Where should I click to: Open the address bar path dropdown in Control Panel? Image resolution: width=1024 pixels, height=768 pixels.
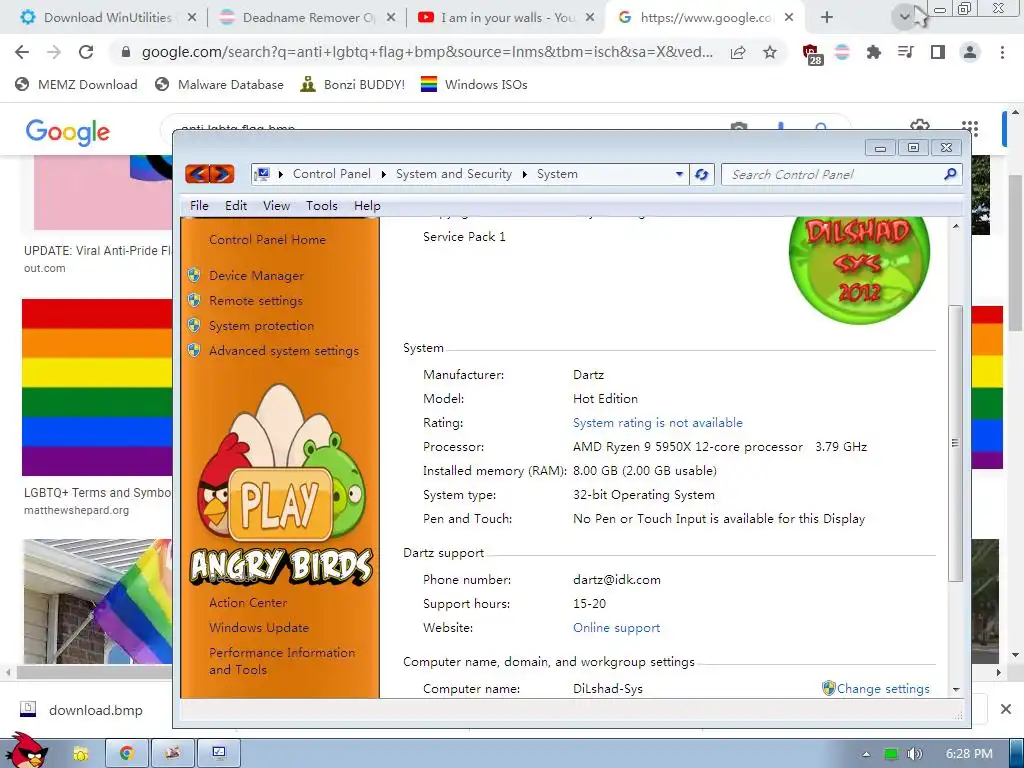(679, 174)
